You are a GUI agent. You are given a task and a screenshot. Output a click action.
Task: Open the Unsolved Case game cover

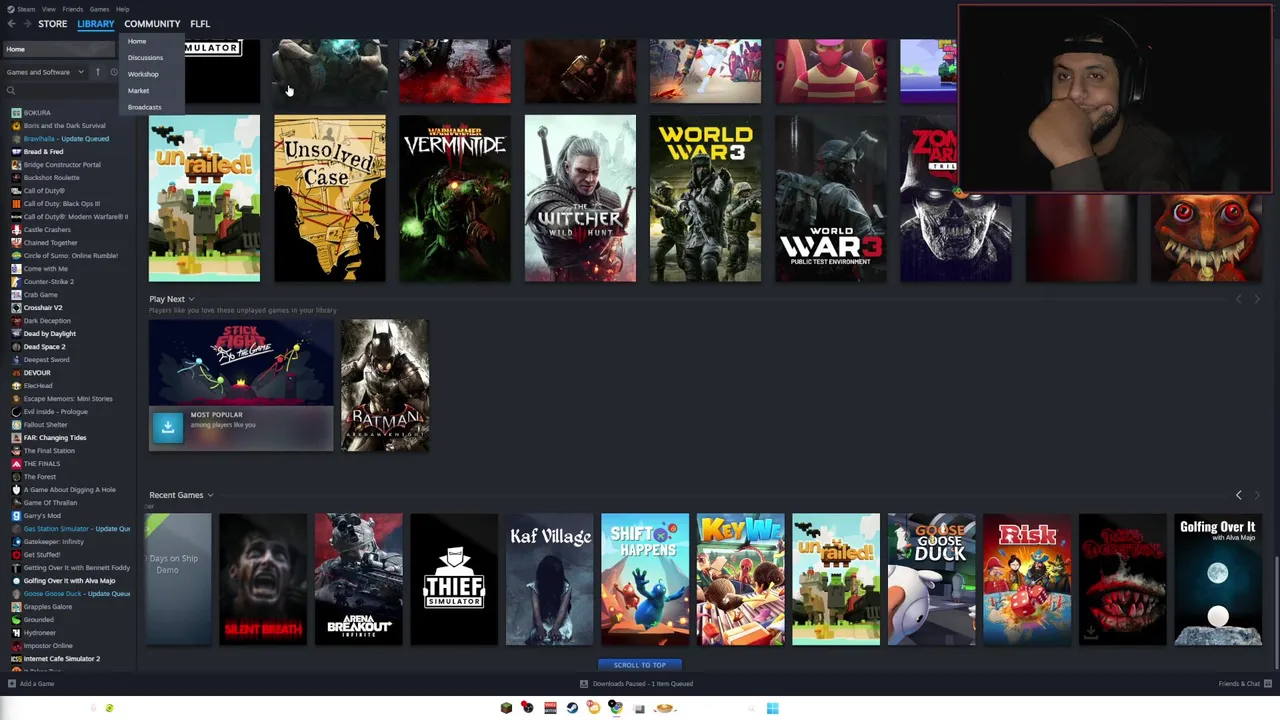point(330,198)
